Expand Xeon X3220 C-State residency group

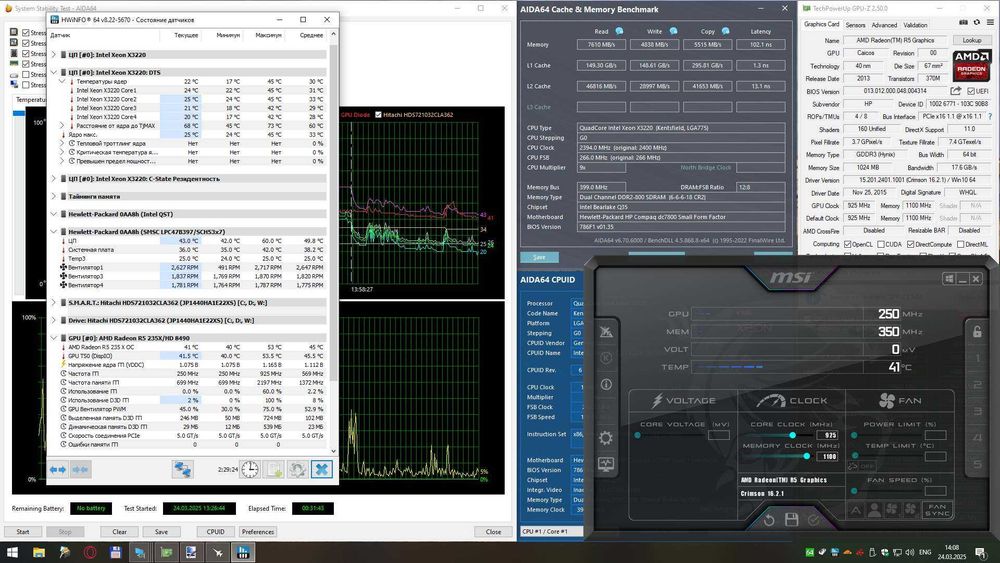click(54, 179)
